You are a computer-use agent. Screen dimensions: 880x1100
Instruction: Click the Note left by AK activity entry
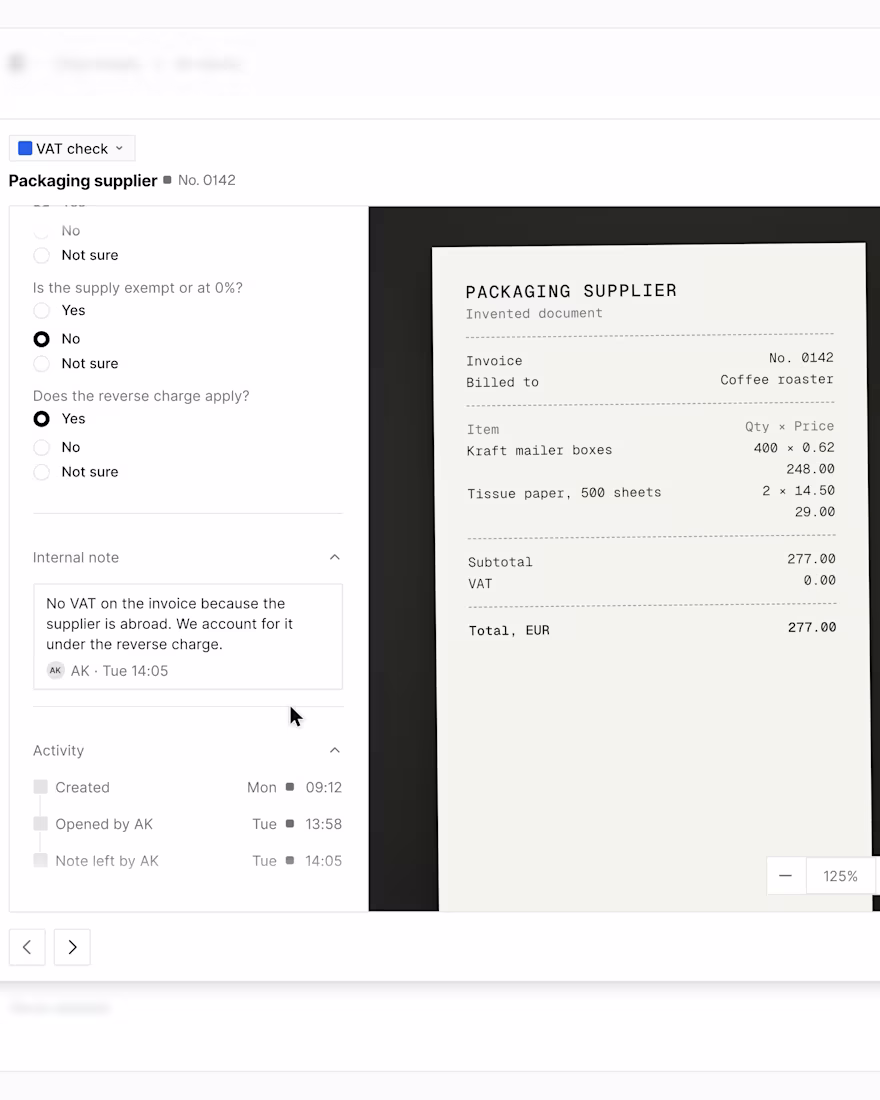(187, 860)
